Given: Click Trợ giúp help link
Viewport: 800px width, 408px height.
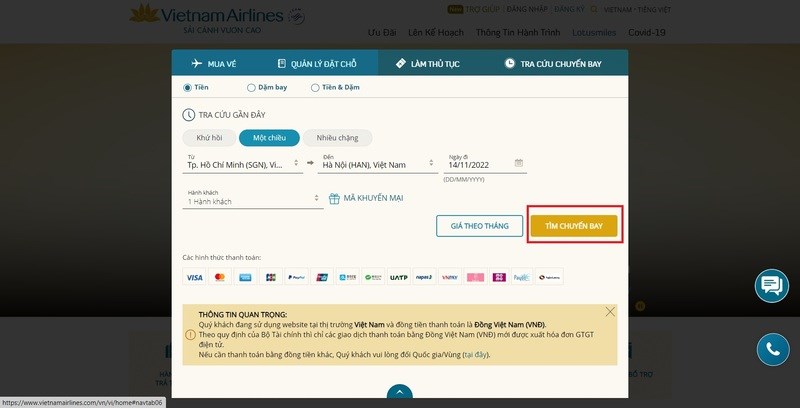Looking at the screenshot, I should point(483,9).
